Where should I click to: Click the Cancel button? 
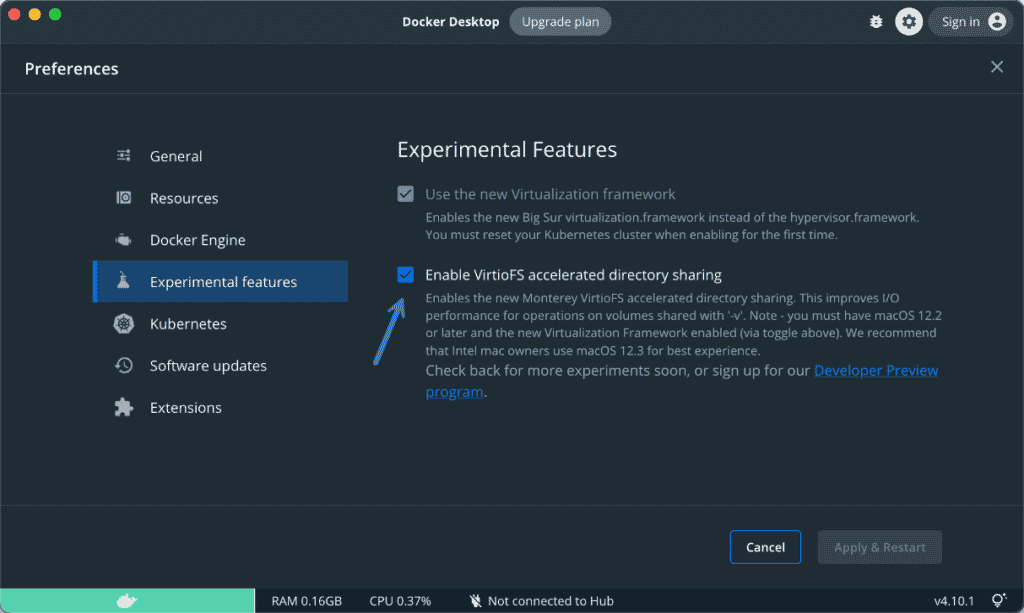765,547
